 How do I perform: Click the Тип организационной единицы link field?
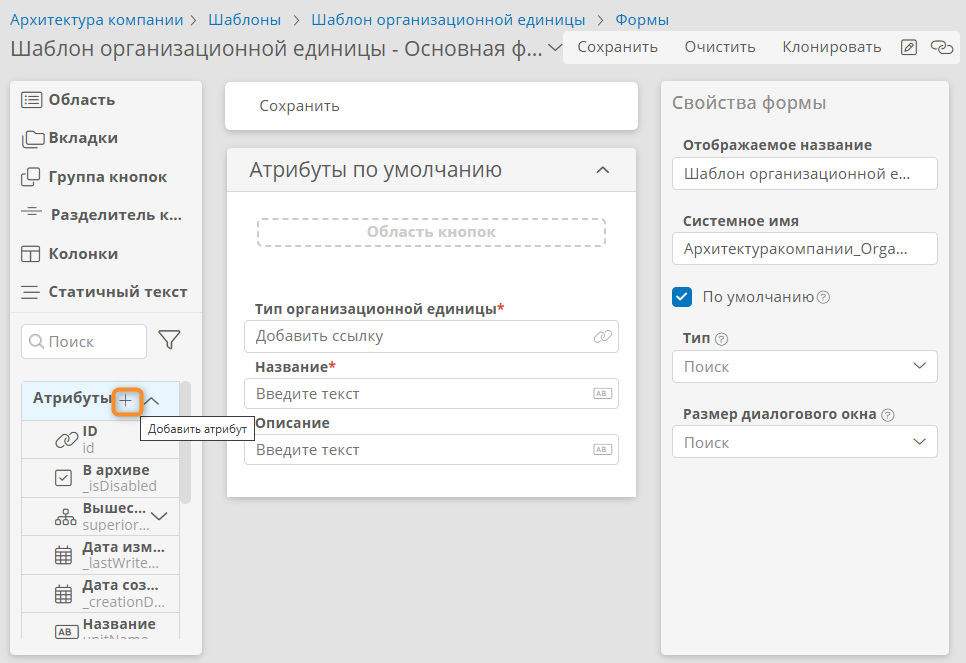pos(431,336)
